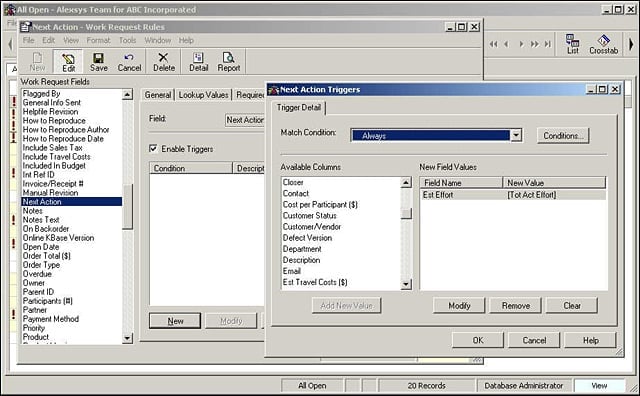
Task: Switch to the Lookup Values tab
Action: tap(203, 95)
